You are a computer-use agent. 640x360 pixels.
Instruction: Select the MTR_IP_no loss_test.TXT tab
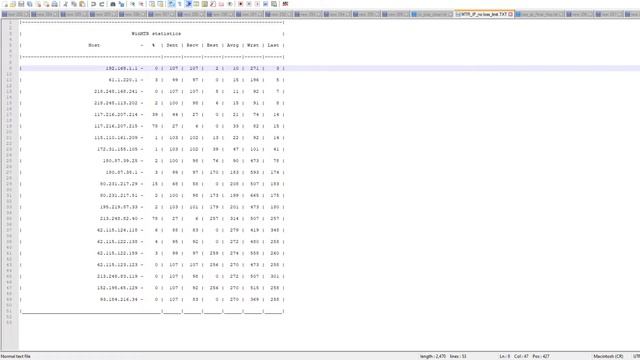pyautogui.click(x=483, y=14)
